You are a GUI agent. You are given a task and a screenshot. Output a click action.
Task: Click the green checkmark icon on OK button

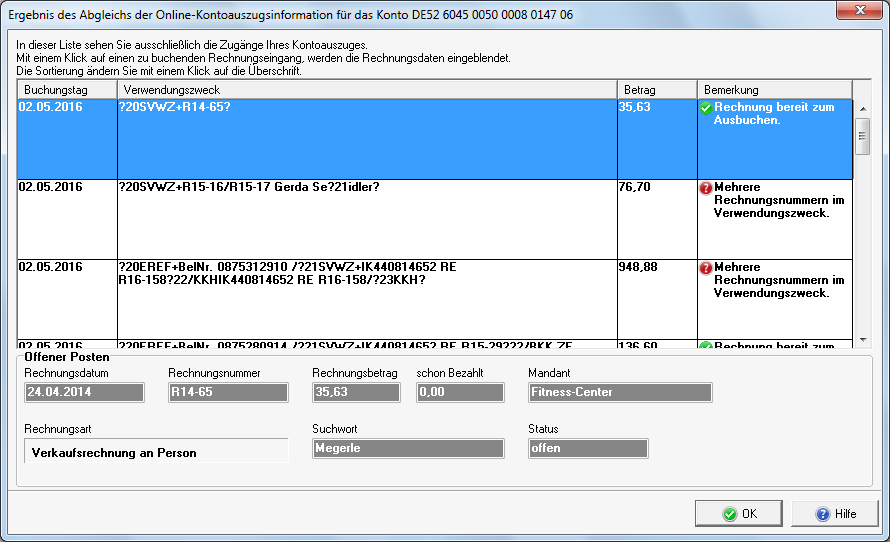729,514
